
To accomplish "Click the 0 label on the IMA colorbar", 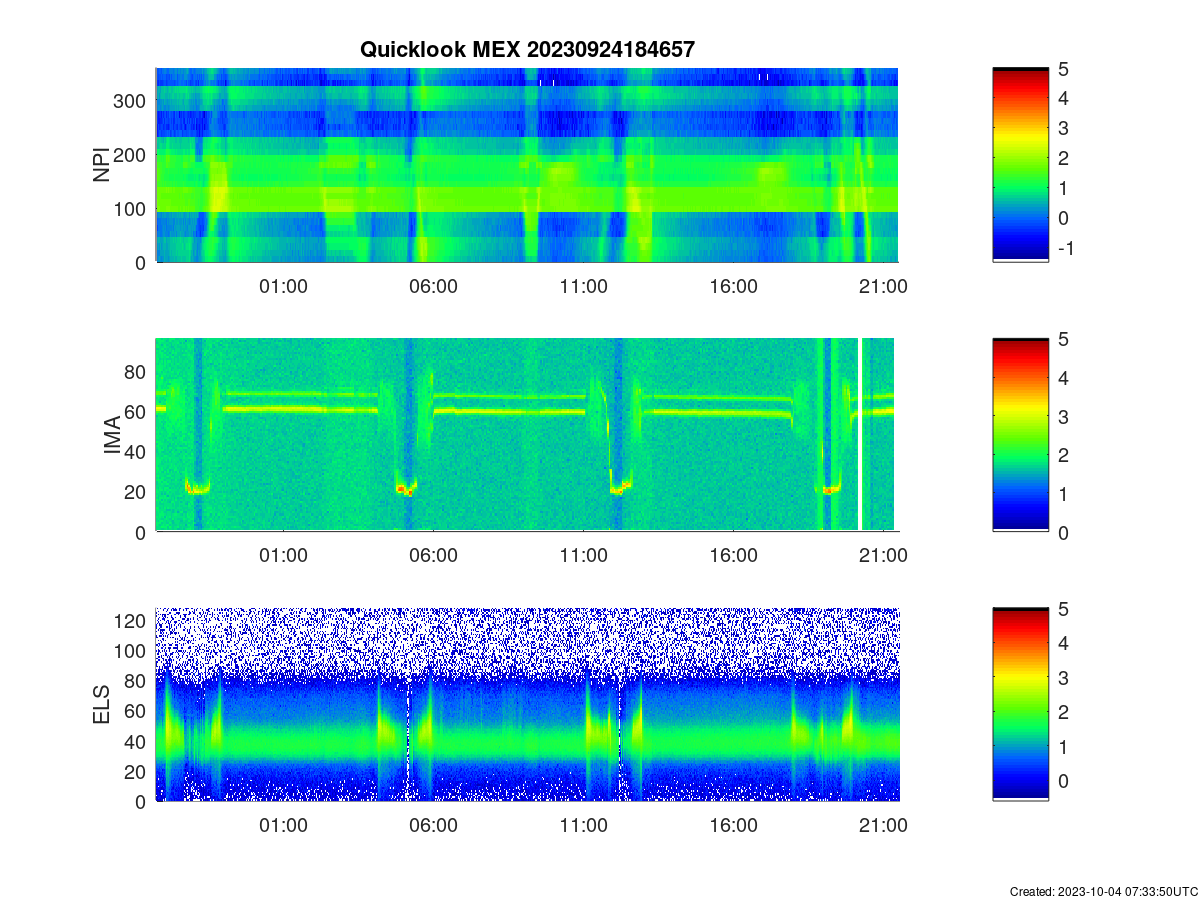I will [x=1064, y=532].
